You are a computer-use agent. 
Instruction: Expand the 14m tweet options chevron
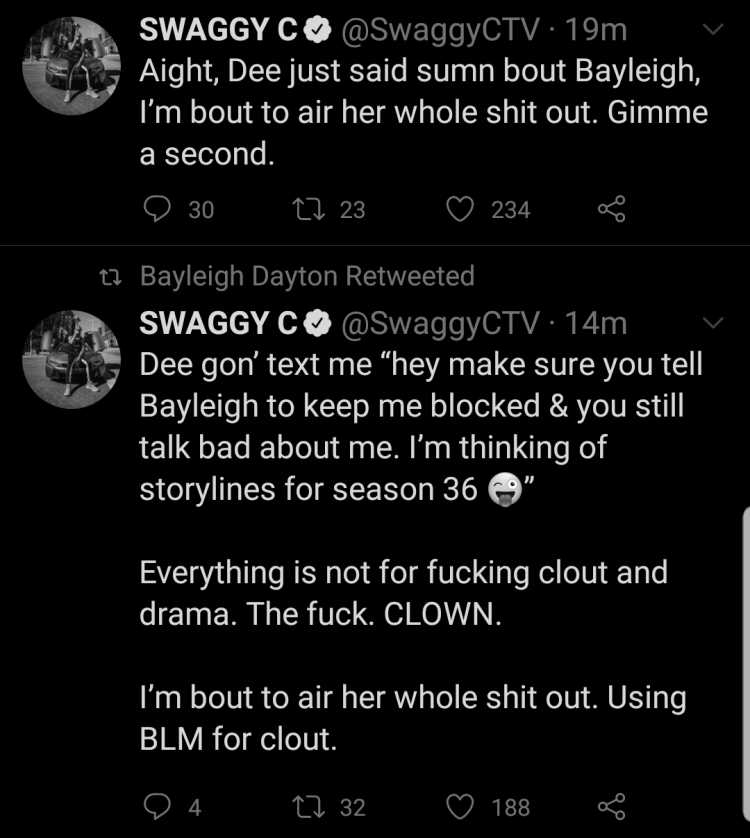[713, 322]
